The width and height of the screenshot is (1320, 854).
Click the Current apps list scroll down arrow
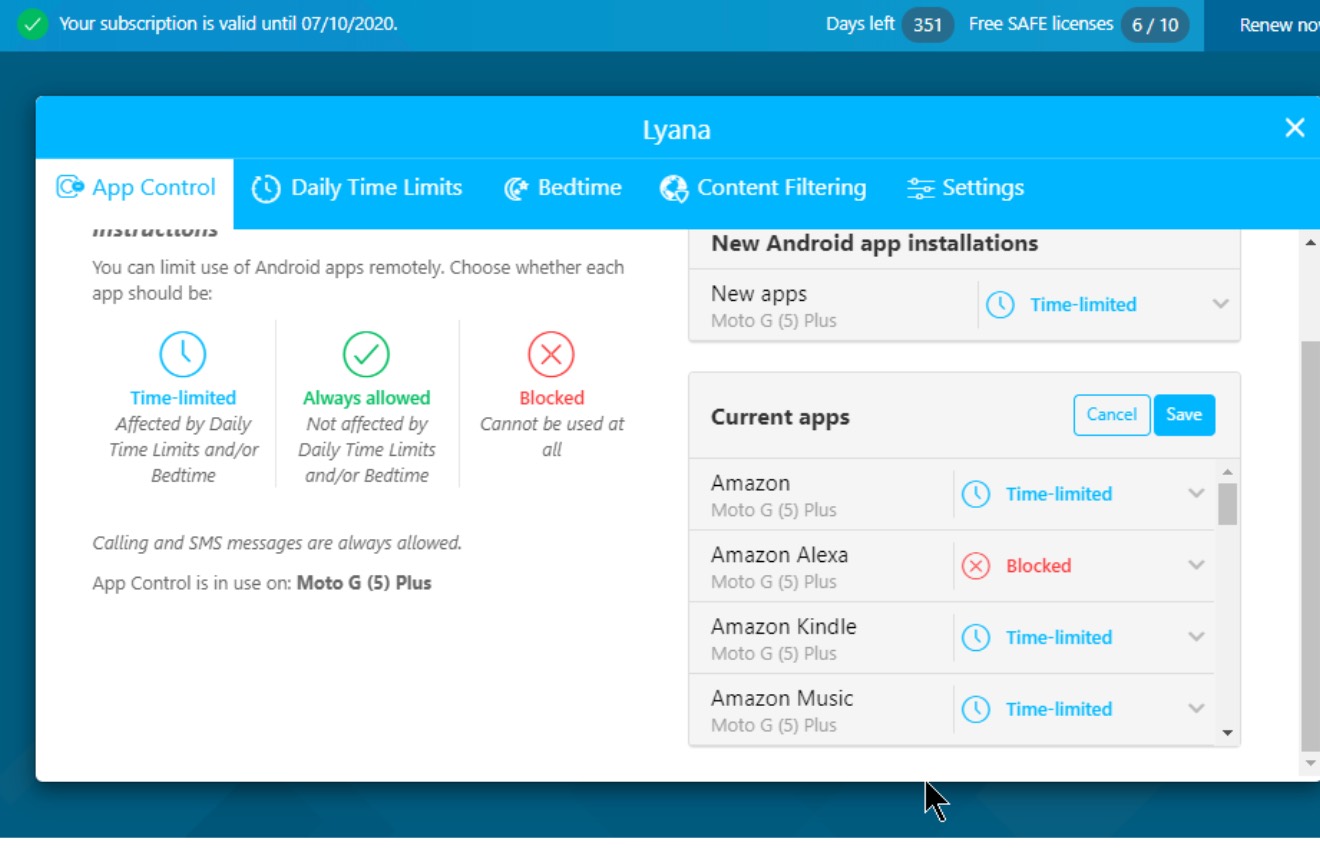[x=1227, y=734]
